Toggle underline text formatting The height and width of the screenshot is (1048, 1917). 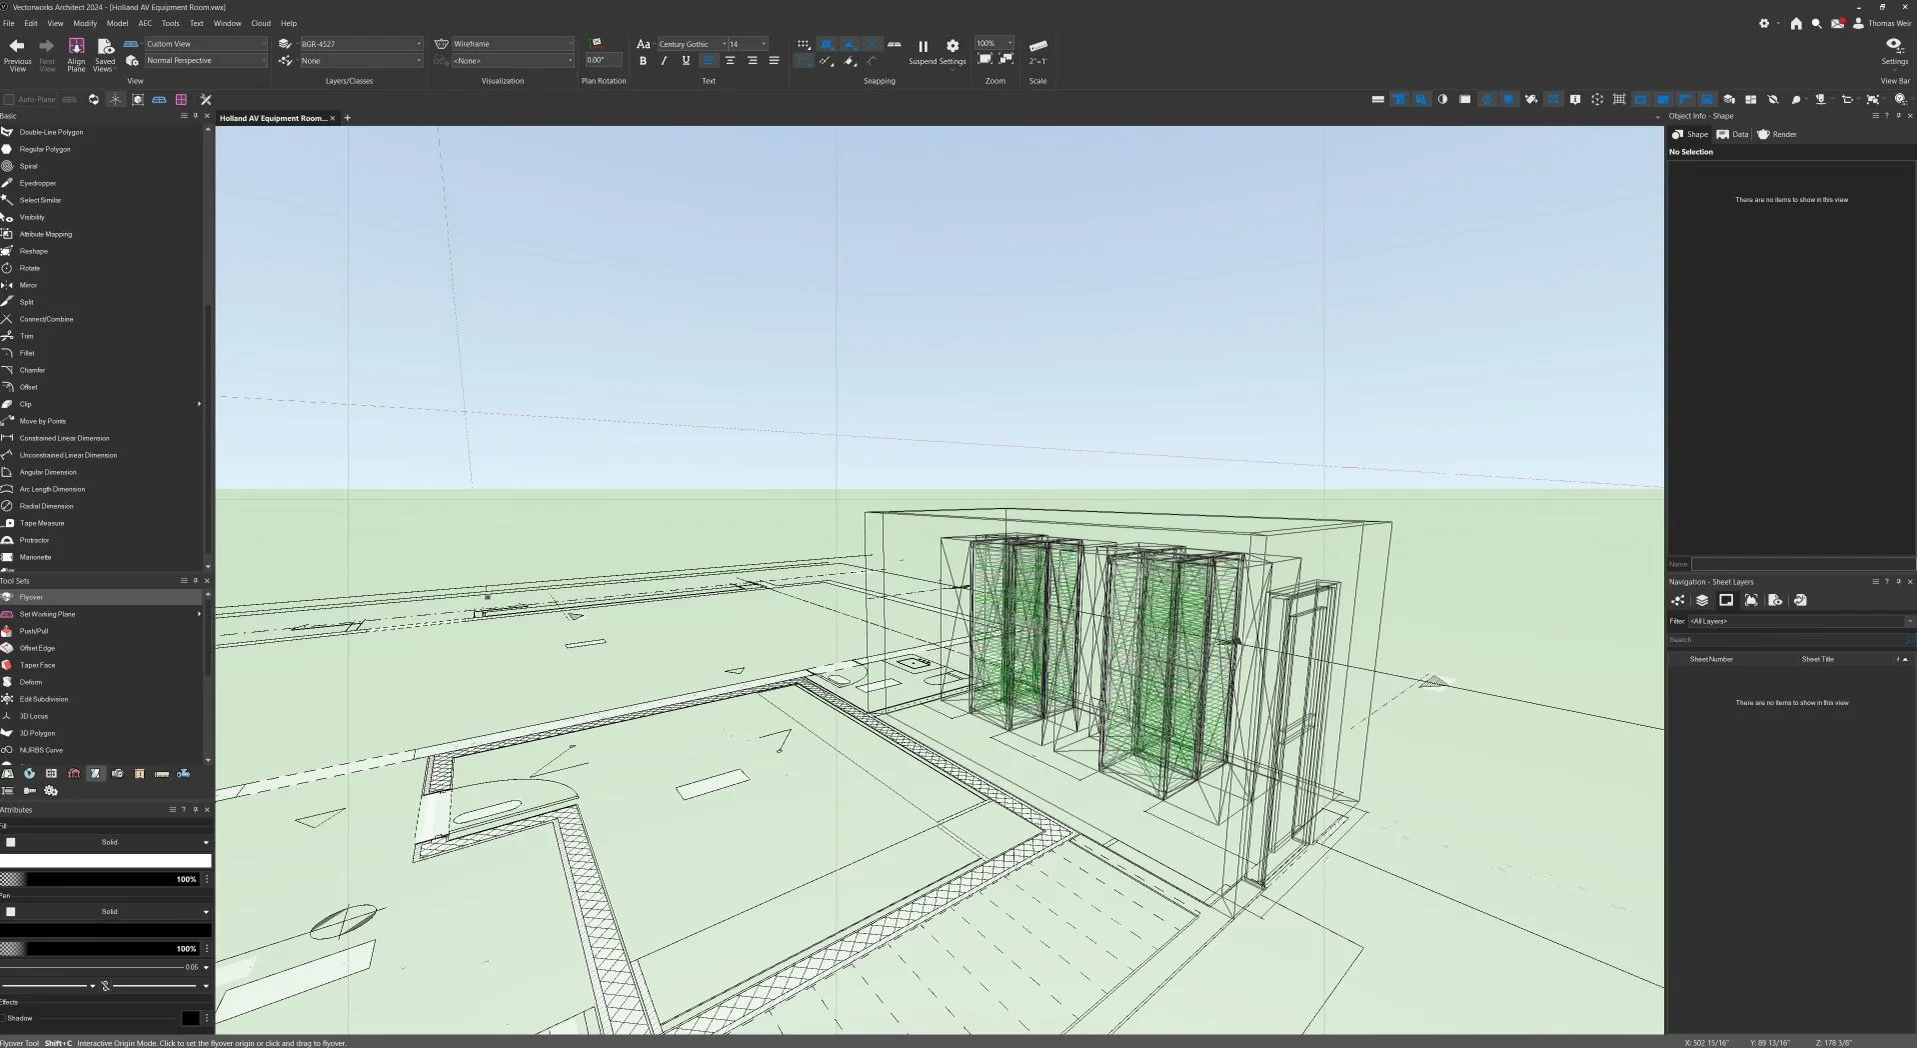(686, 61)
